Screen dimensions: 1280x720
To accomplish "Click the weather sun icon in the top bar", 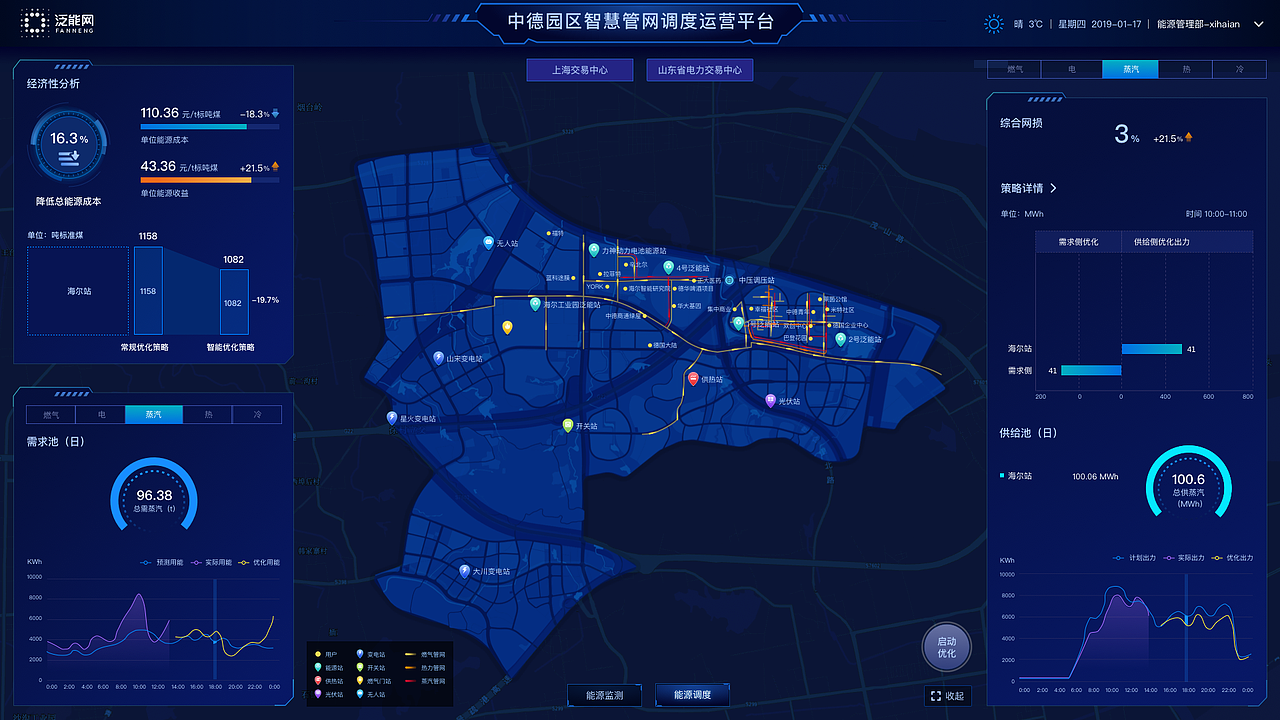I will [x=993, y=23].
